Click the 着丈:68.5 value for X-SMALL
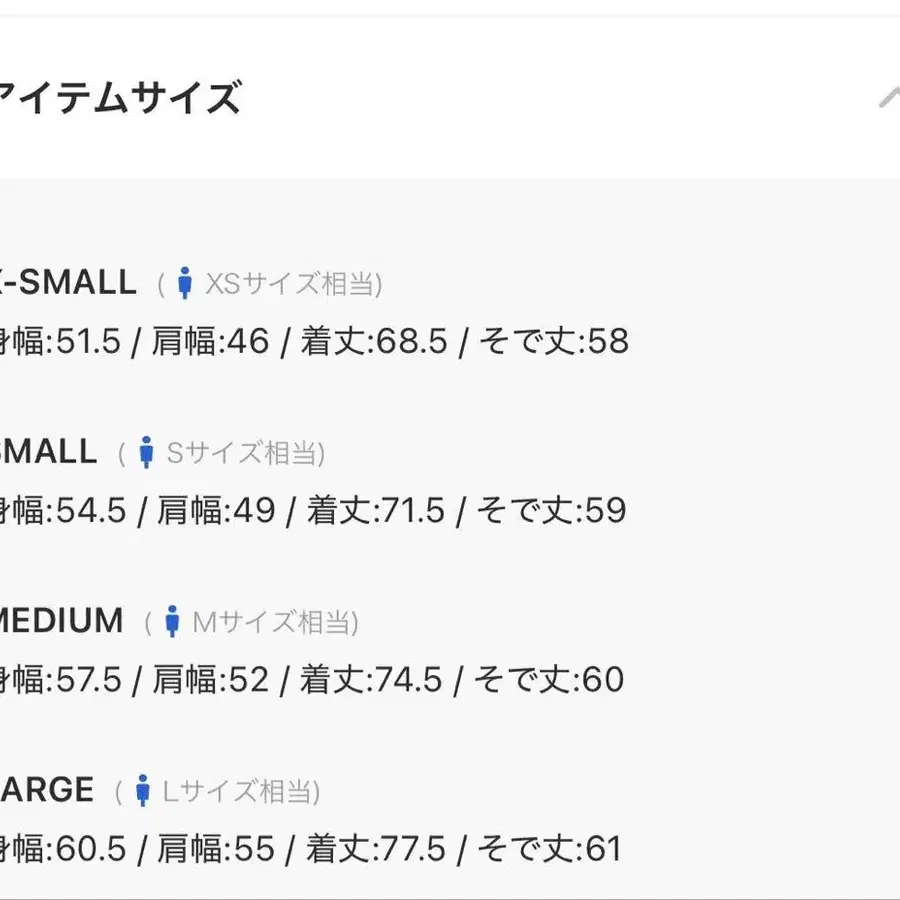The width and height of the screenshot is (900, 900). coord(373,342)
